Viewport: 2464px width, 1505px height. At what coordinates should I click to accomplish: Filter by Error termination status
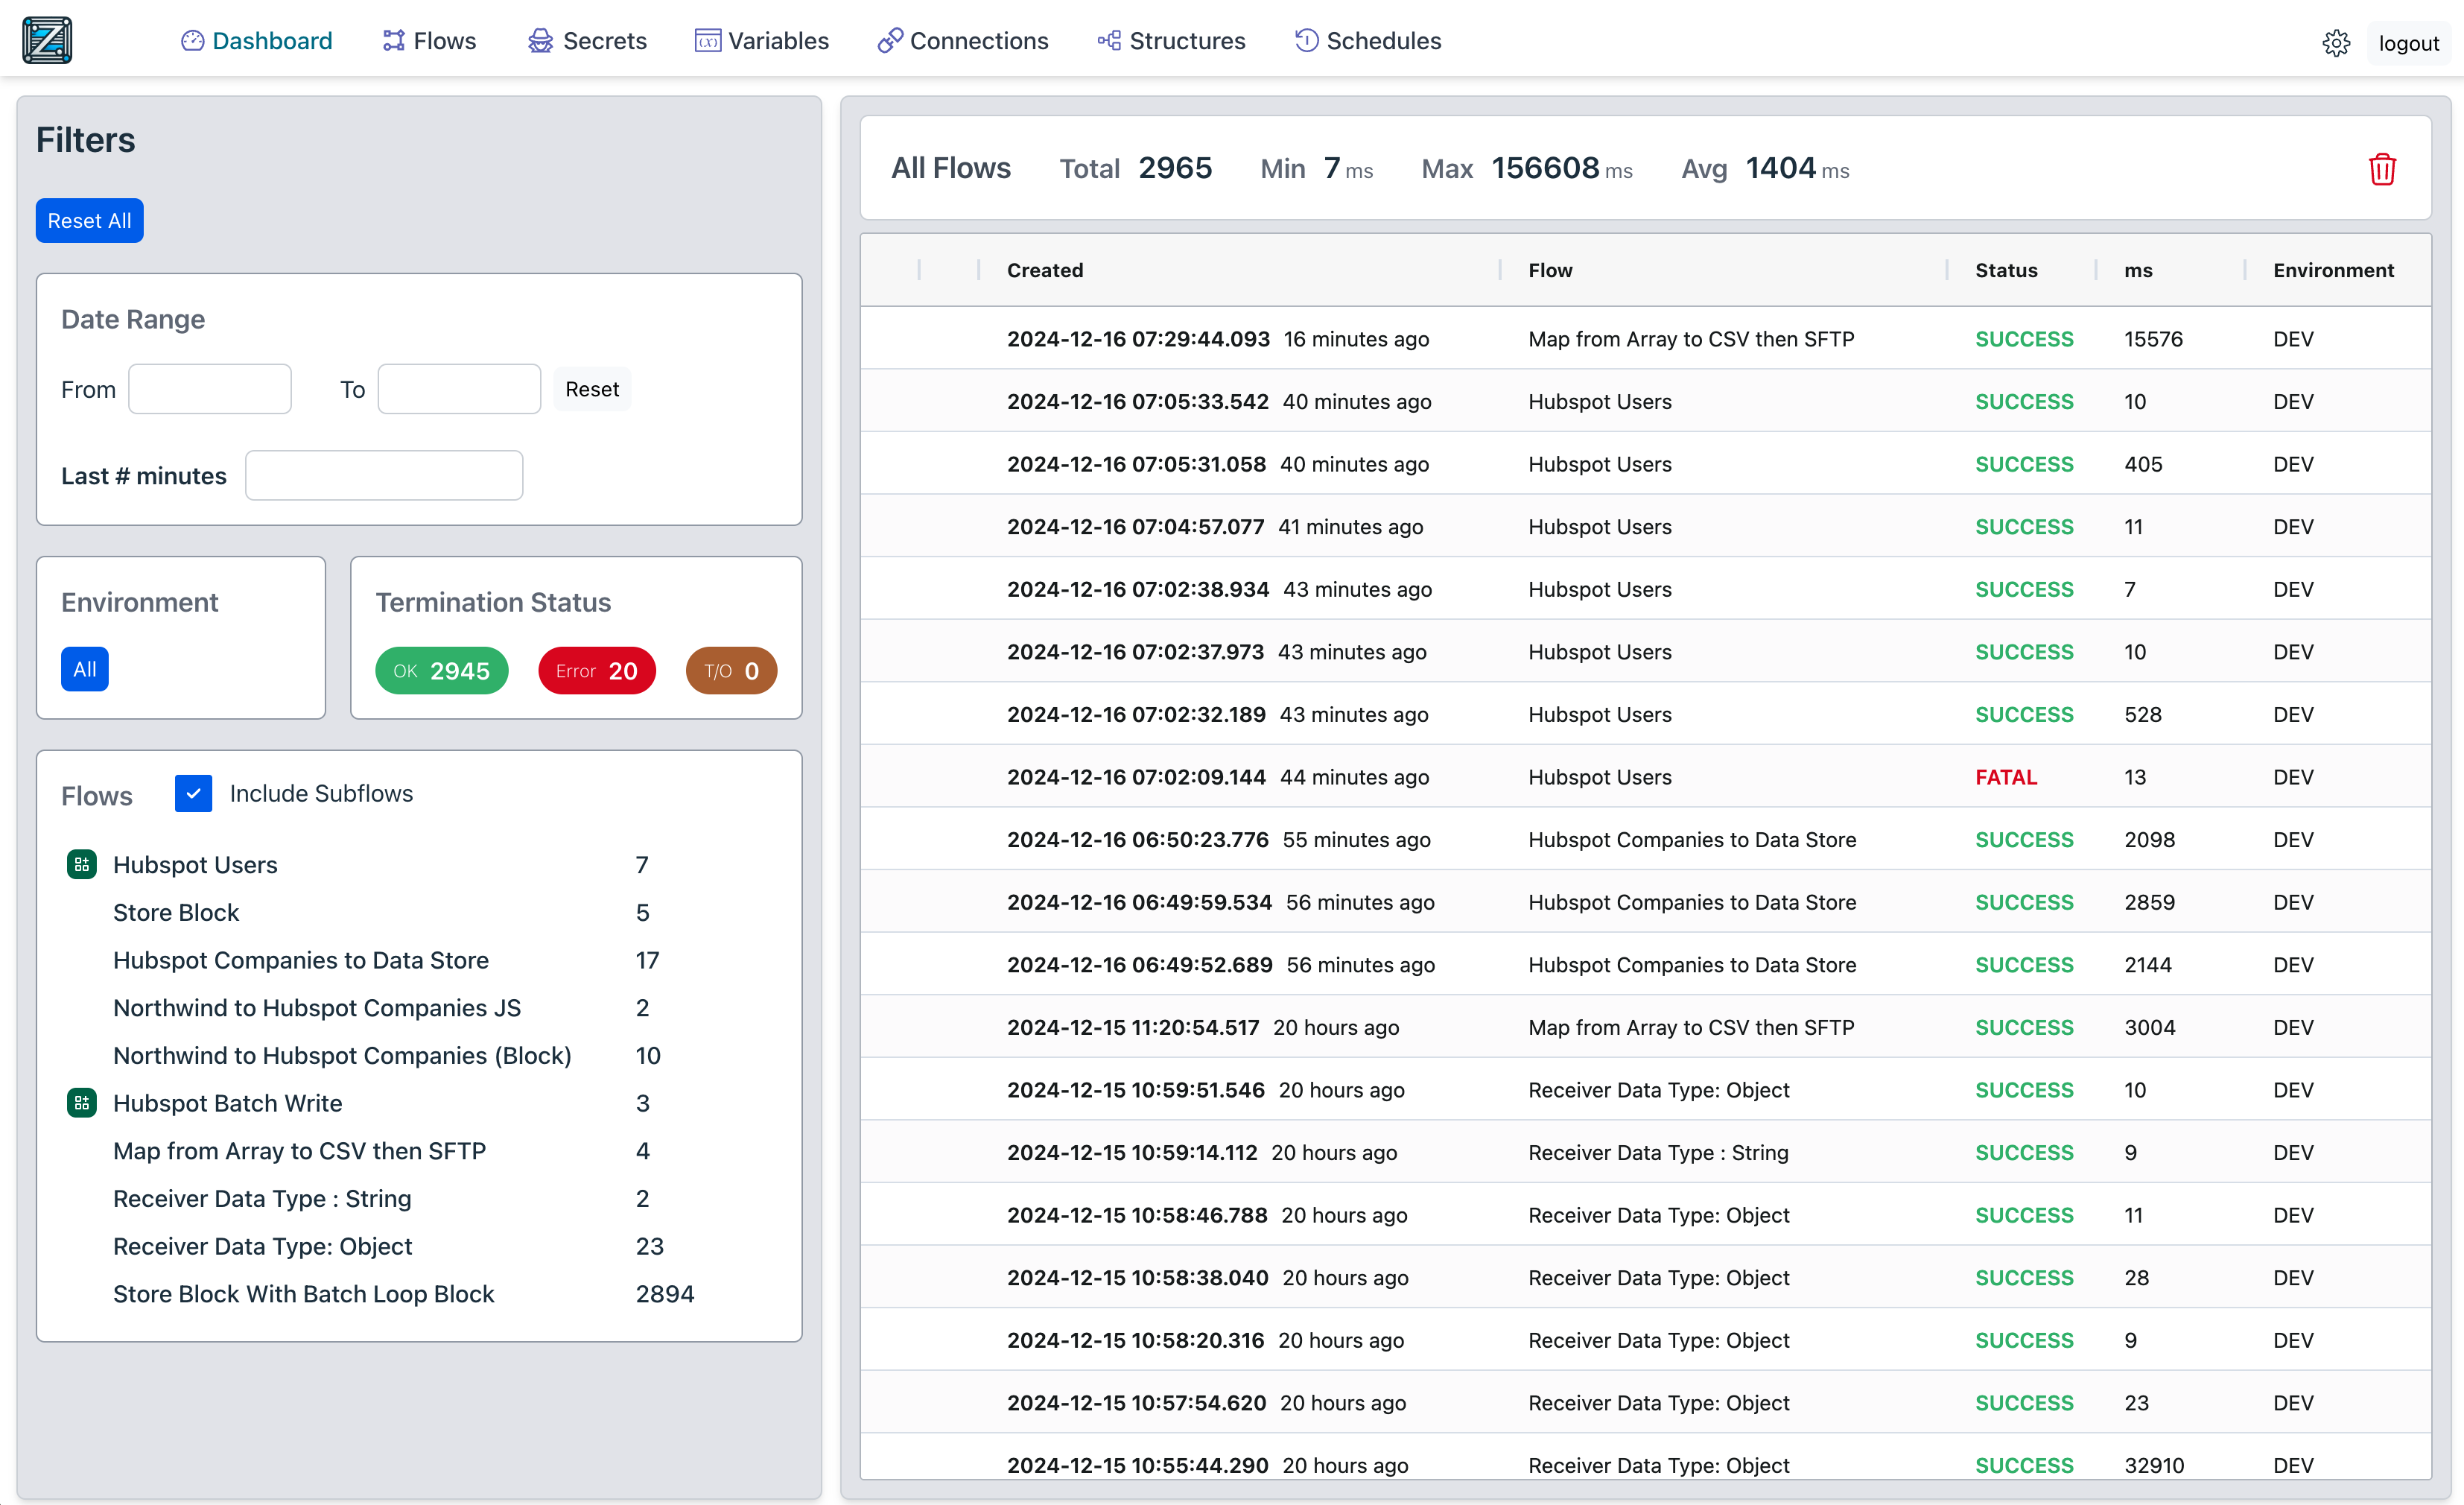coord(595,671)
